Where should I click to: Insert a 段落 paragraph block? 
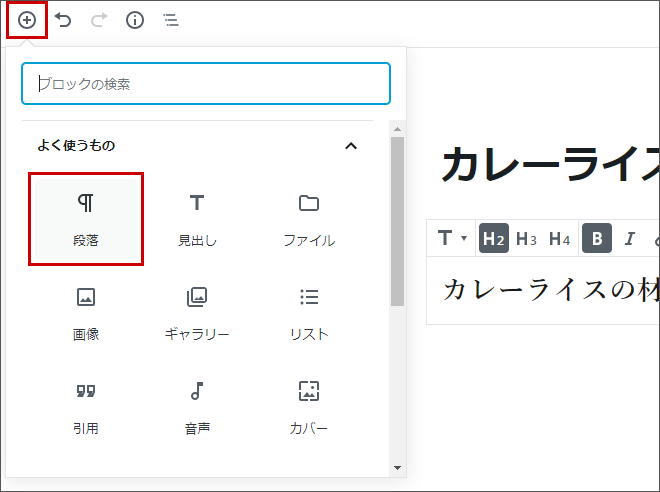click(86, 219)
